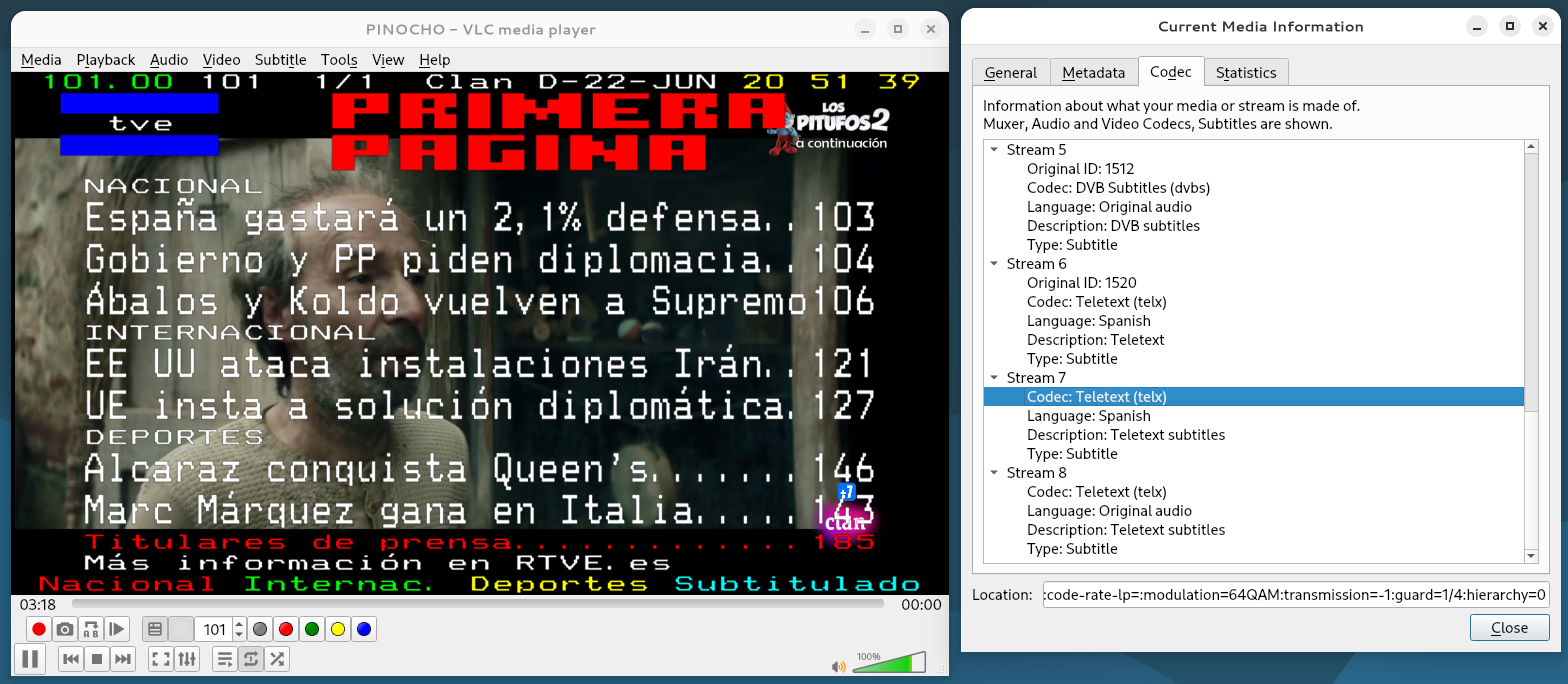Toggle teletext activation button
The height and width of the screenshot is (684, 1568).
pos(155,629)
